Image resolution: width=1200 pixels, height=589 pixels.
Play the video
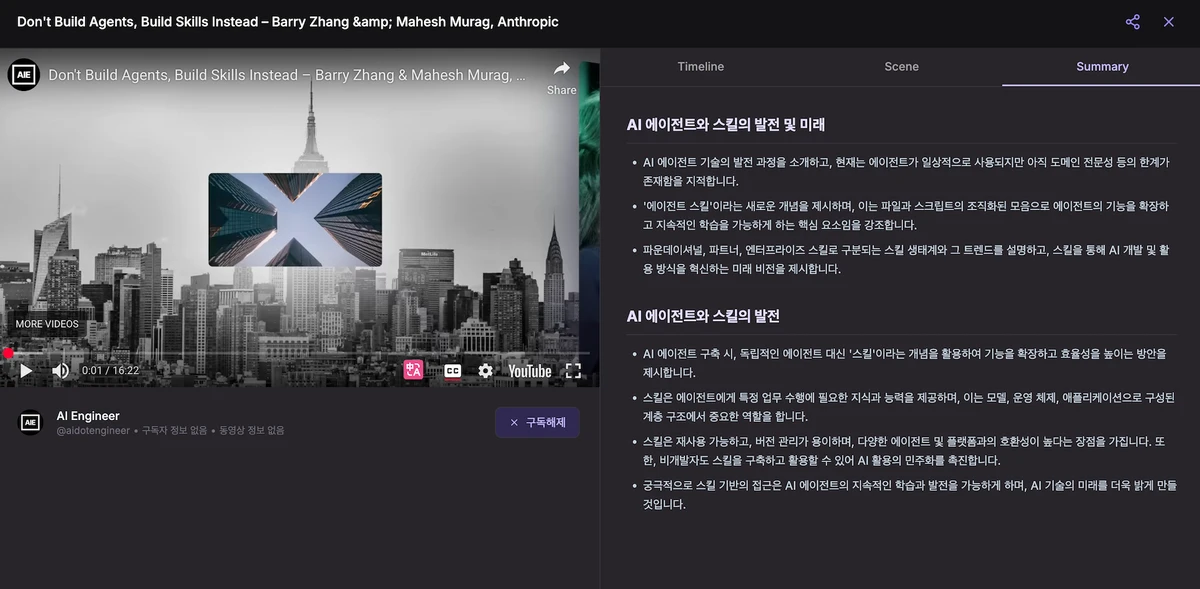[x=26, y=371]
